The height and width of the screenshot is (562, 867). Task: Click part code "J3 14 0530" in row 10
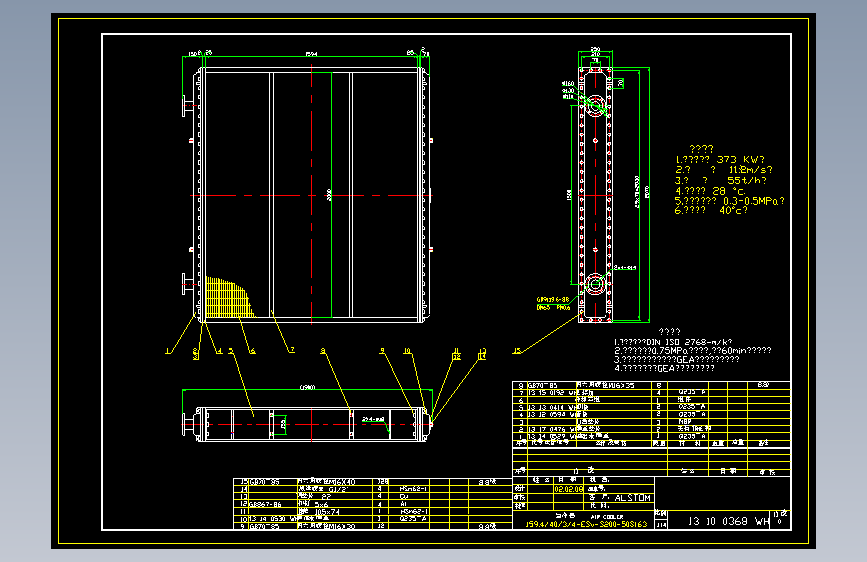click(x=268, y=519)
